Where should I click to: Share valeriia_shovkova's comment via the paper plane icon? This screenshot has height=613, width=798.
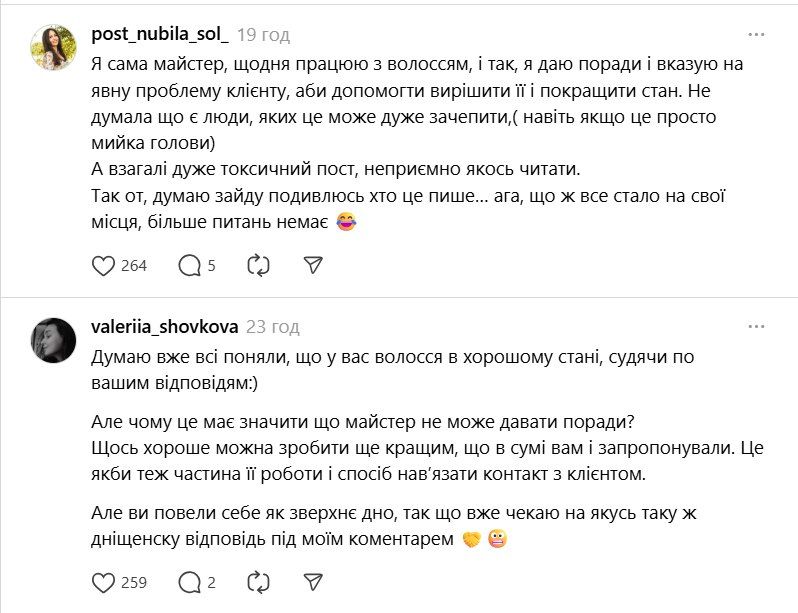[x=313, y=582]
